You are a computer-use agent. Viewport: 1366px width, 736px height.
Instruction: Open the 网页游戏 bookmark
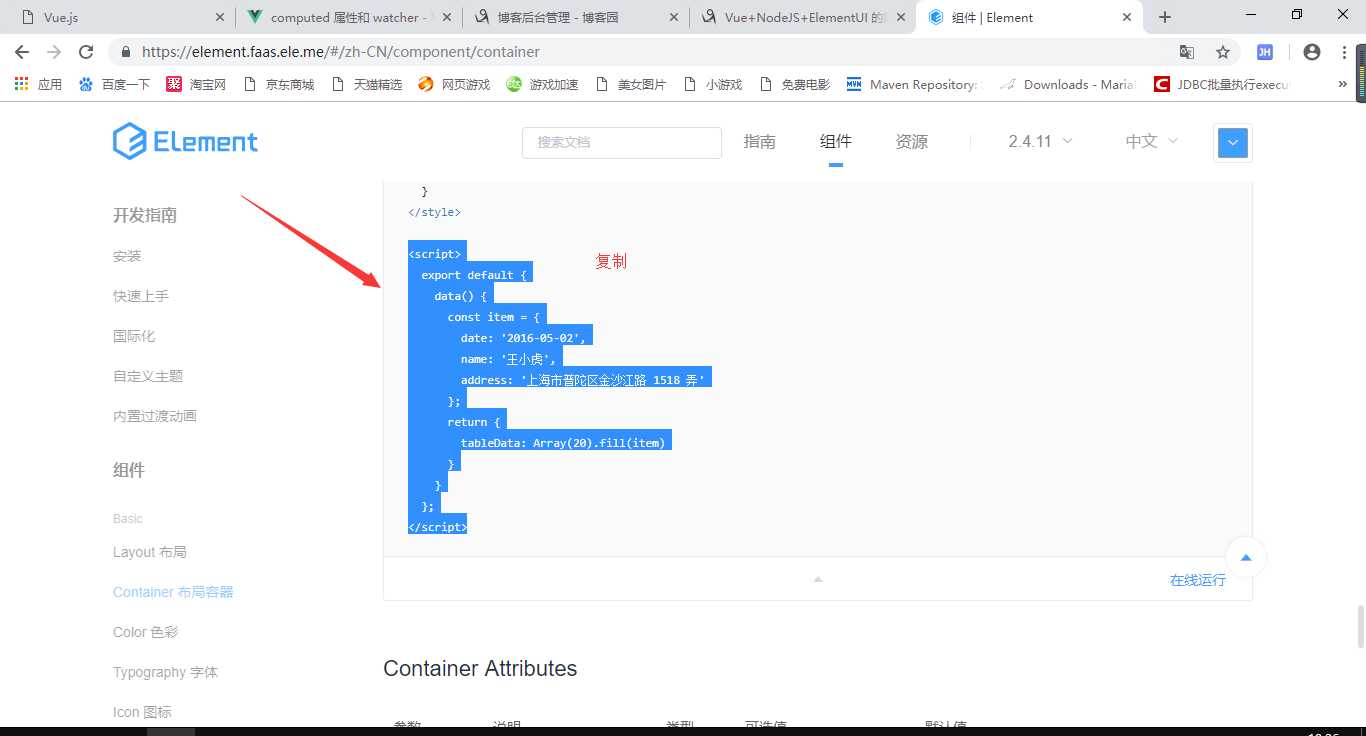click(454, 84)
